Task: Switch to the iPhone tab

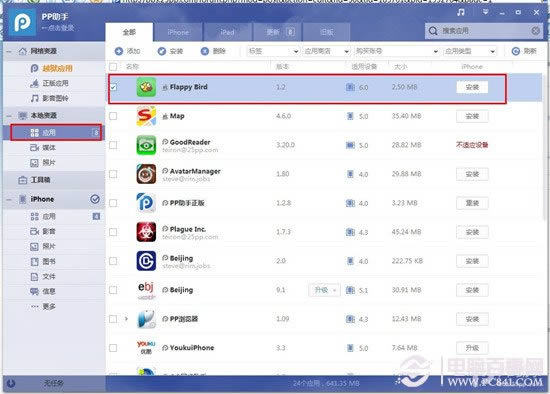Action: (178, 32)
